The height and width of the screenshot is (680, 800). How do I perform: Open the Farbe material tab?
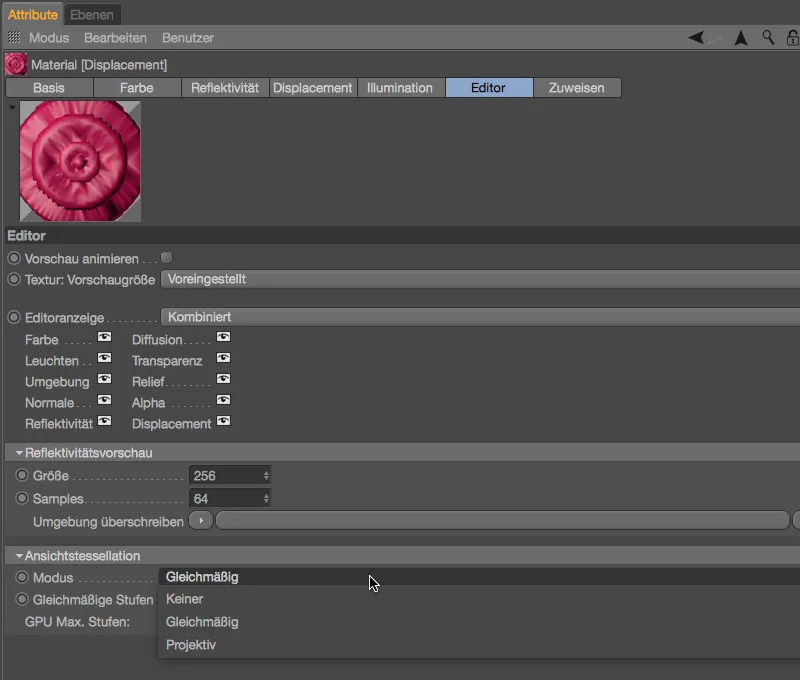pos(137,88)
